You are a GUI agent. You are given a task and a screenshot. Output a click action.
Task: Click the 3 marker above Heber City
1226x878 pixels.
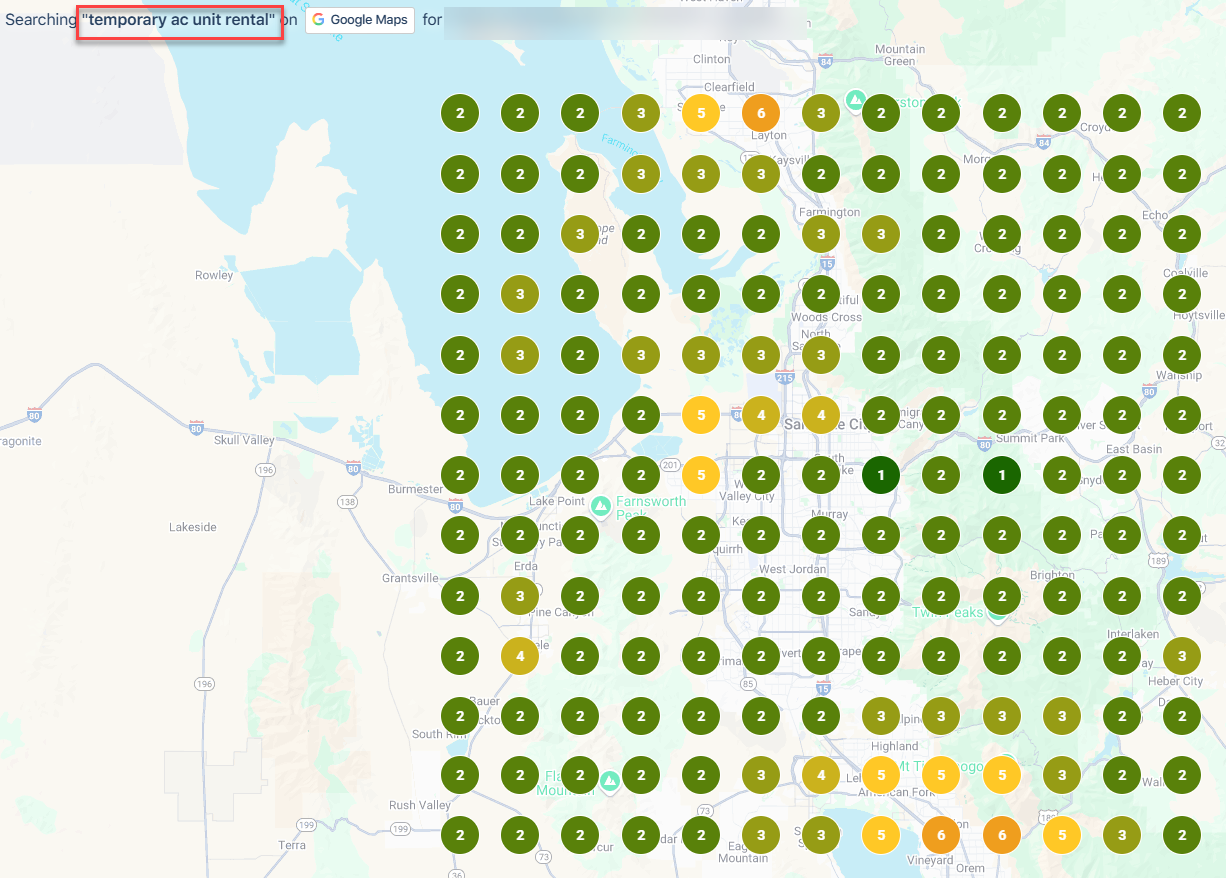pos(1182,656)
